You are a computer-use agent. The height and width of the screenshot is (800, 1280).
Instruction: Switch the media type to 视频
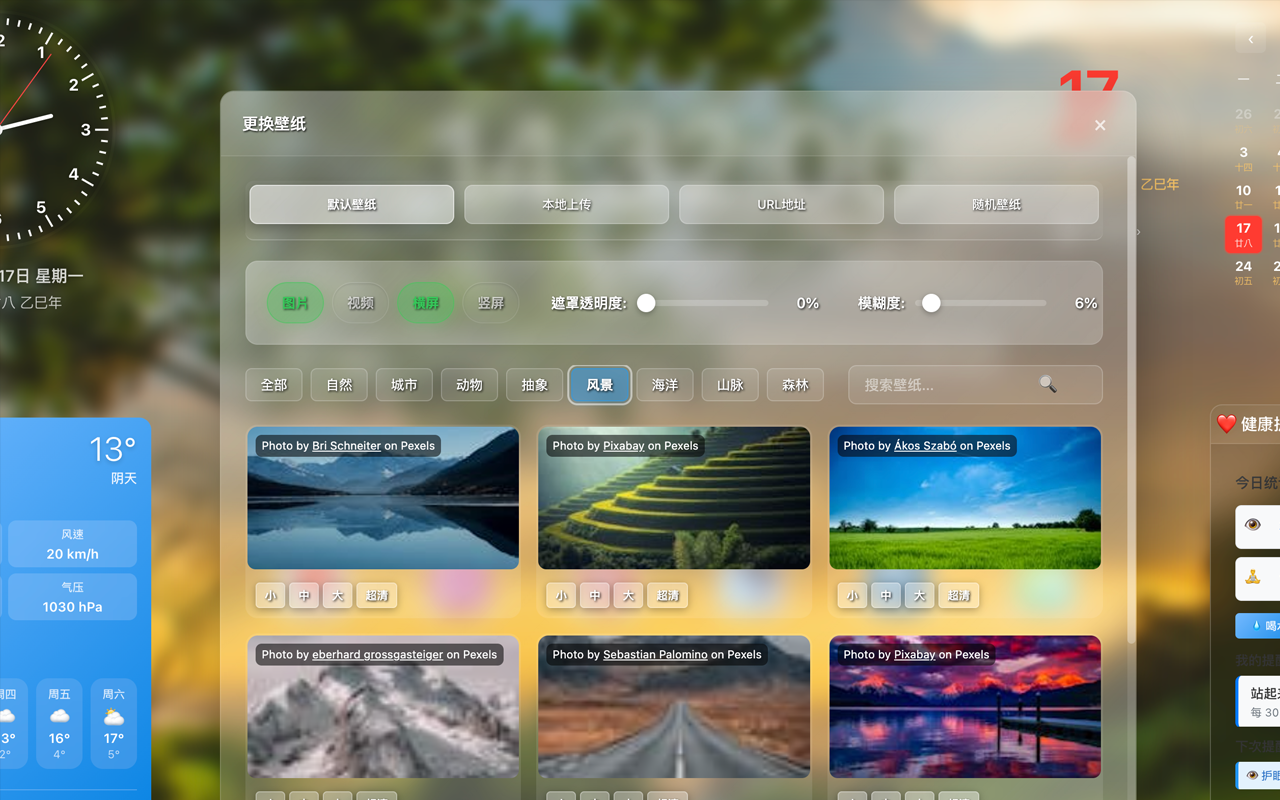point(360,303)
